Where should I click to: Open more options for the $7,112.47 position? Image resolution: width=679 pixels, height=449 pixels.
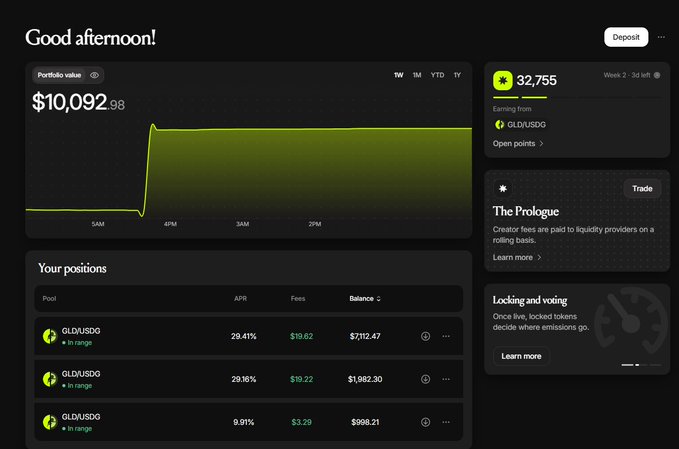(446, 336)
